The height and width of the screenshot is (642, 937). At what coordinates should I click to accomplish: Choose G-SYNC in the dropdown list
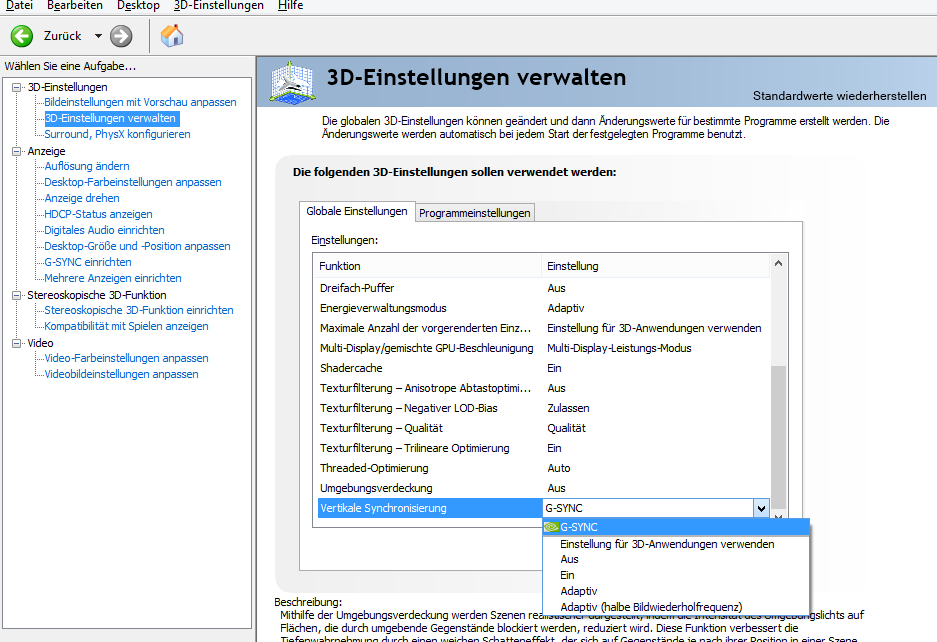coord(676,527)
